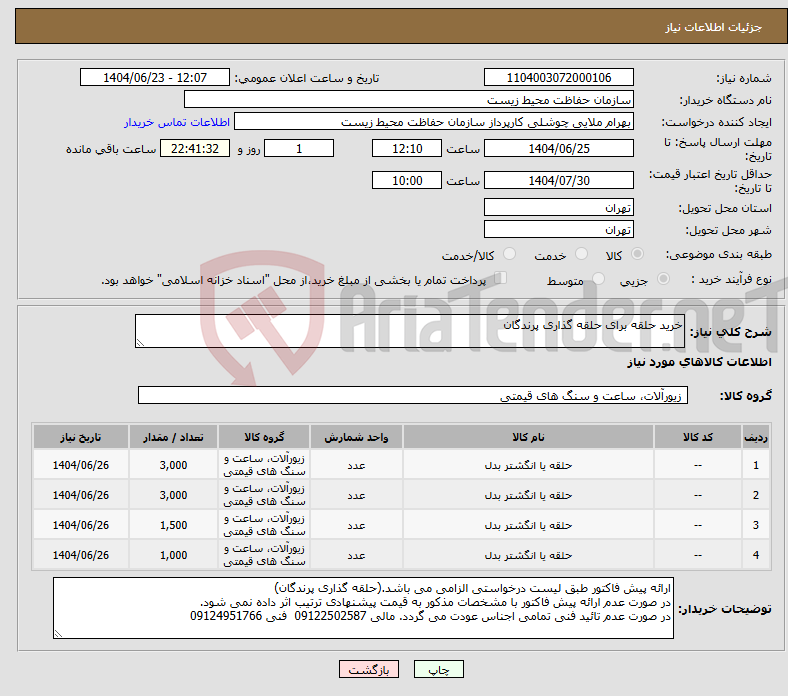The width and height of the screenshot is (788, 696).
Task: Click the چاپ print button
Action: 439,669
